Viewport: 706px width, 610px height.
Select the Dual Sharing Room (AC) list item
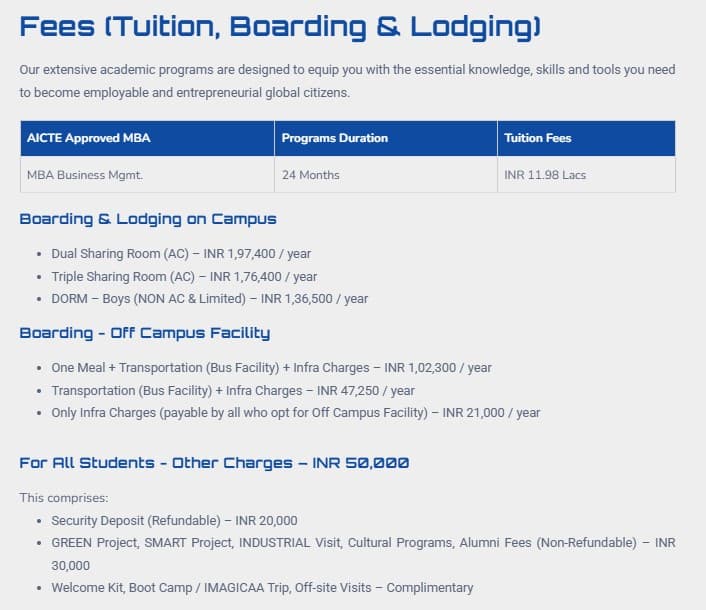click(181, 254)
